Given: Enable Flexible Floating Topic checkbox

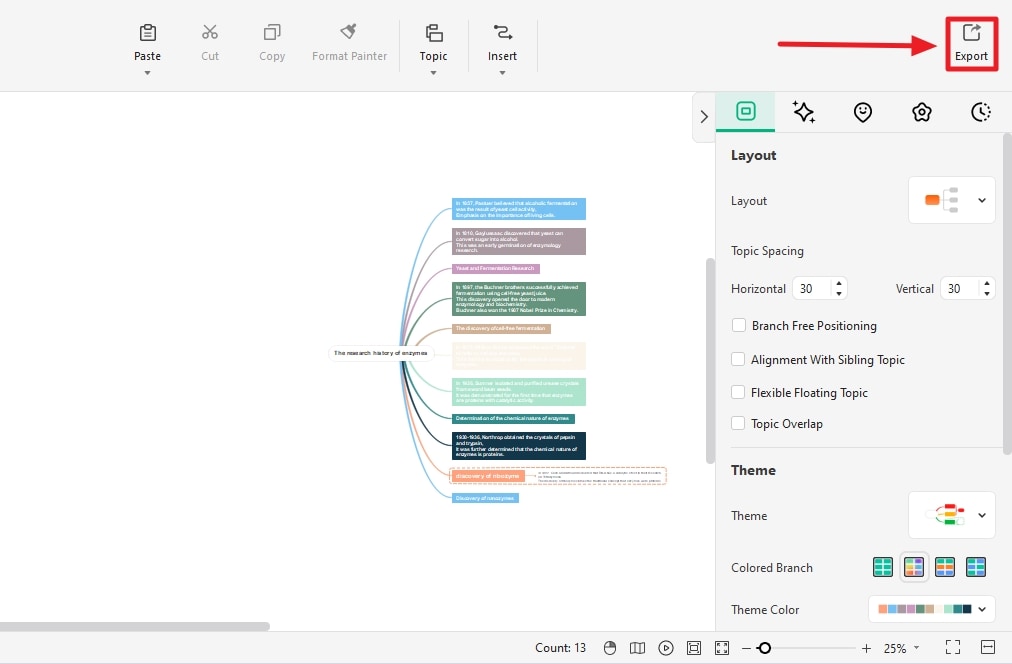Looking at the screenshot, I should pyautogui.click(x=738, y=392).
